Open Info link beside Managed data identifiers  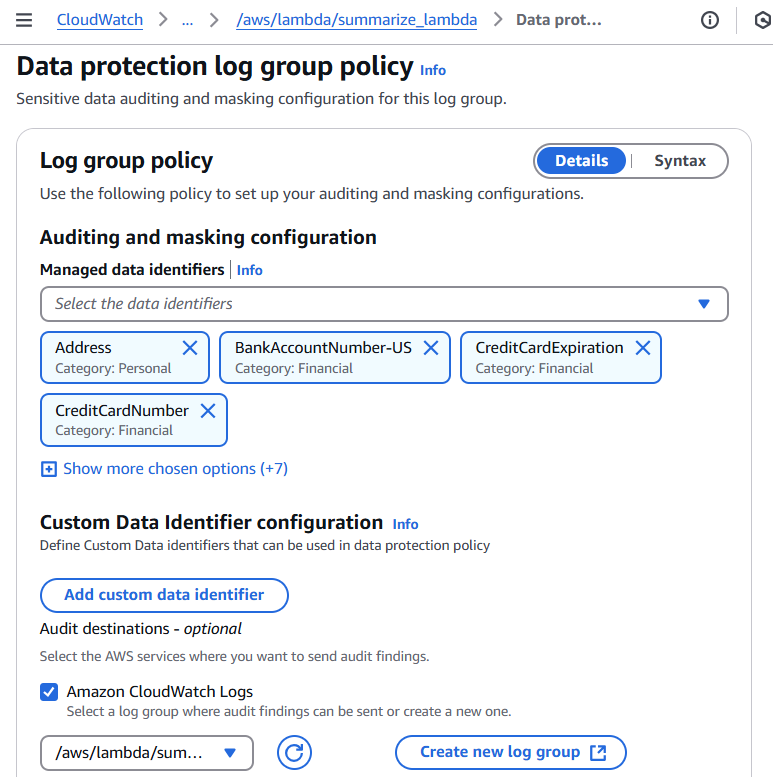click(x=250, y=270)
